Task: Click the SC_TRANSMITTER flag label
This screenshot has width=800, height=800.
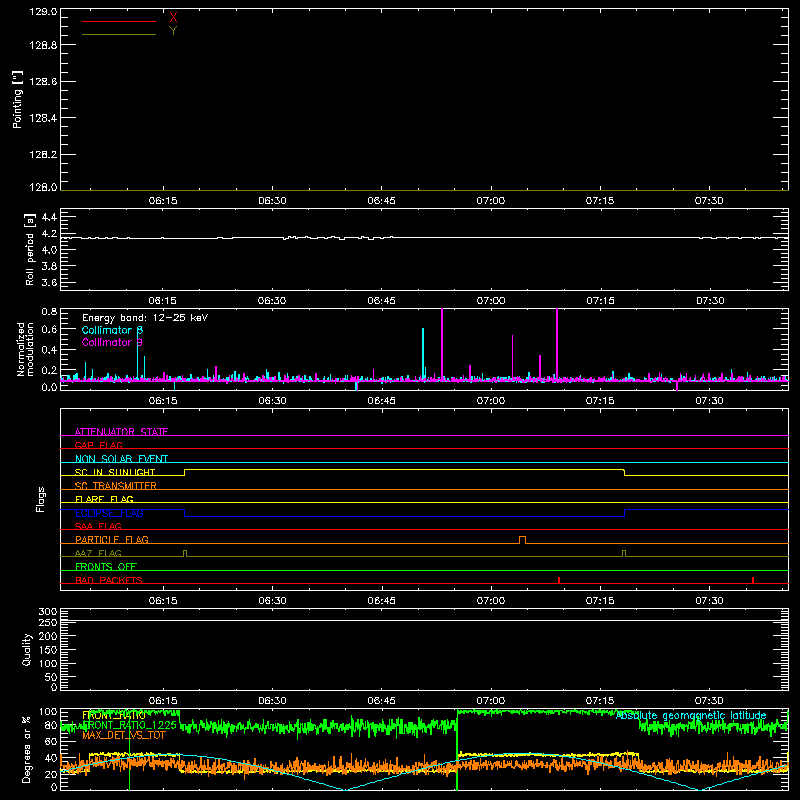Action: [x=116, y=486]
